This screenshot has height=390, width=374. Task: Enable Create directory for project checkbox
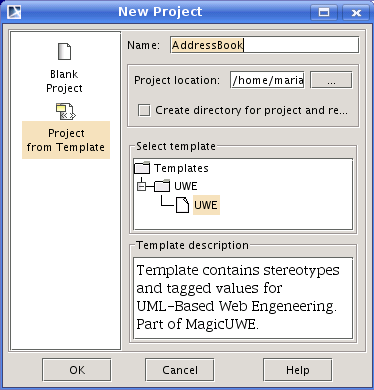pyautogui.click(x=144, y=110)
